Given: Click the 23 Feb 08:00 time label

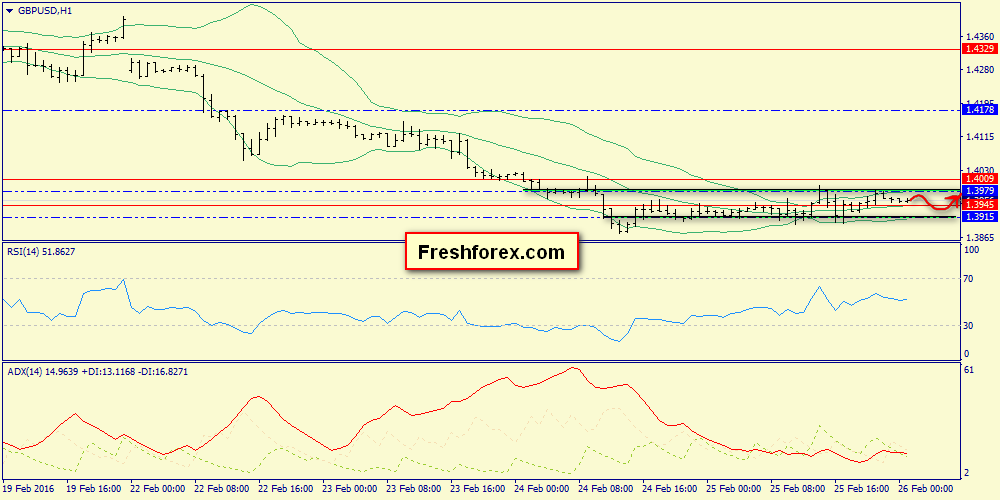Looking at the screenshot, I should (x=413, y=489).
